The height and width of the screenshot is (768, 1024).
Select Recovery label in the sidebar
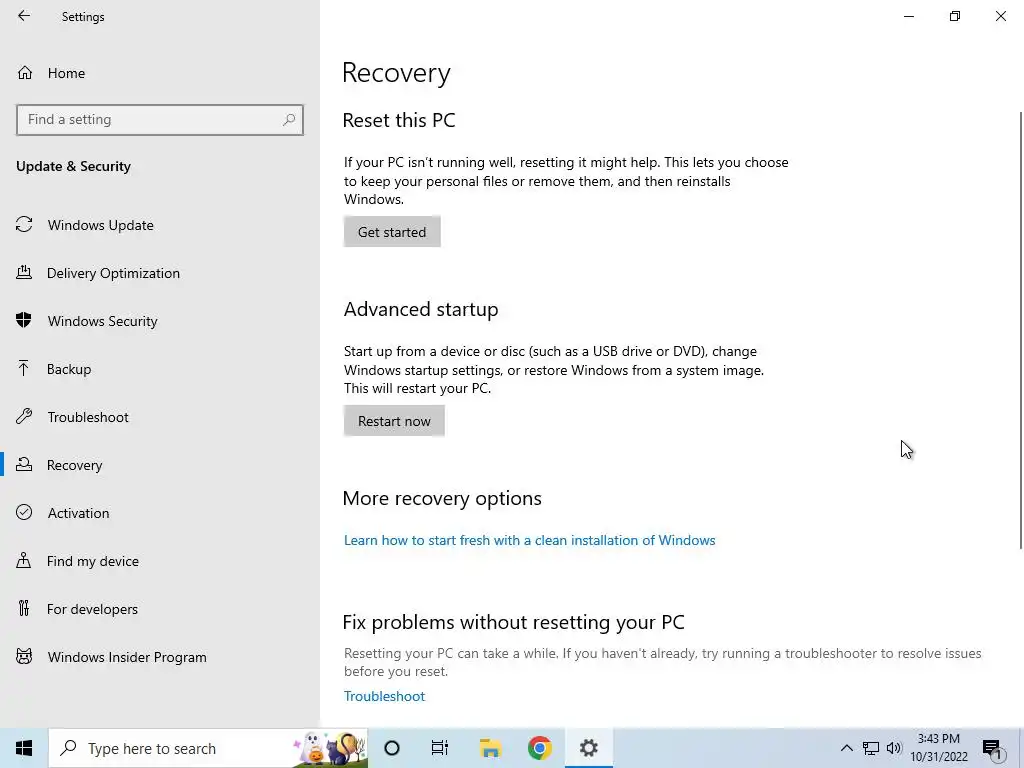coord(74,465)
